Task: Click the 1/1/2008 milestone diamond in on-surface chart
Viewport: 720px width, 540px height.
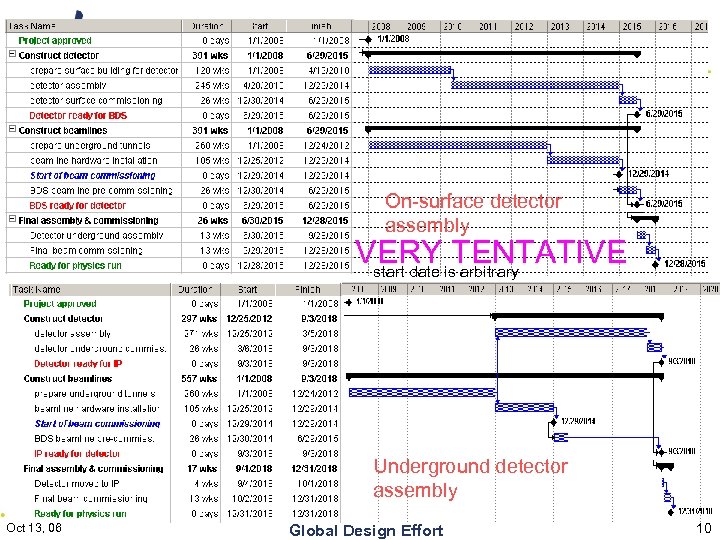Action: coord(367,39)
